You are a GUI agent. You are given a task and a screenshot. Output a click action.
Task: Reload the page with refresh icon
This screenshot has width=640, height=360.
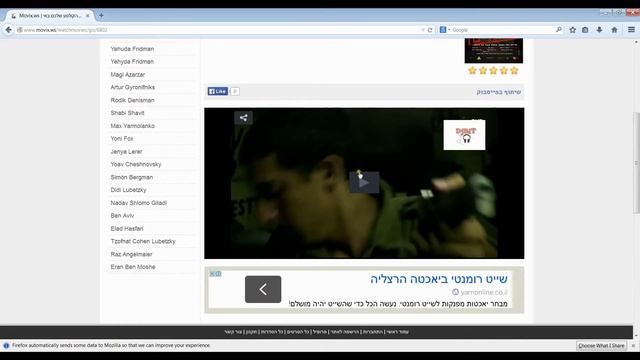[430, 30]
